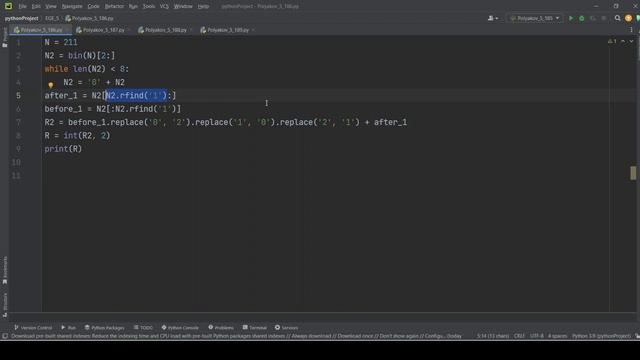Click the green Debug bug icon
Viewport: 640px width, 360px height.
coord(582,18)
